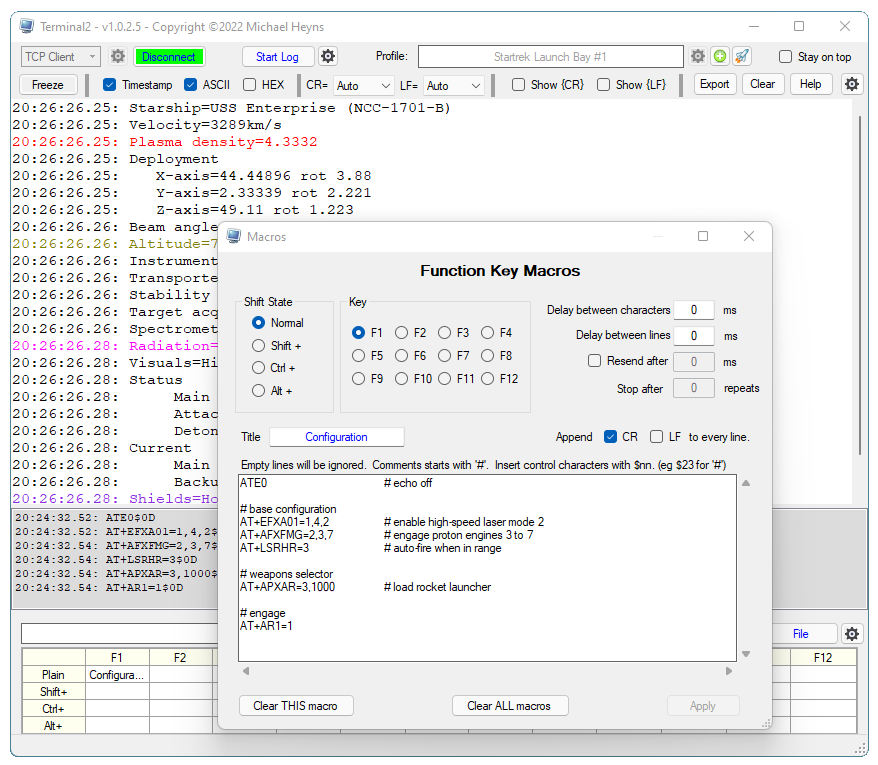
Task: Select F2 key radio button
Action: tap(401, 333)
